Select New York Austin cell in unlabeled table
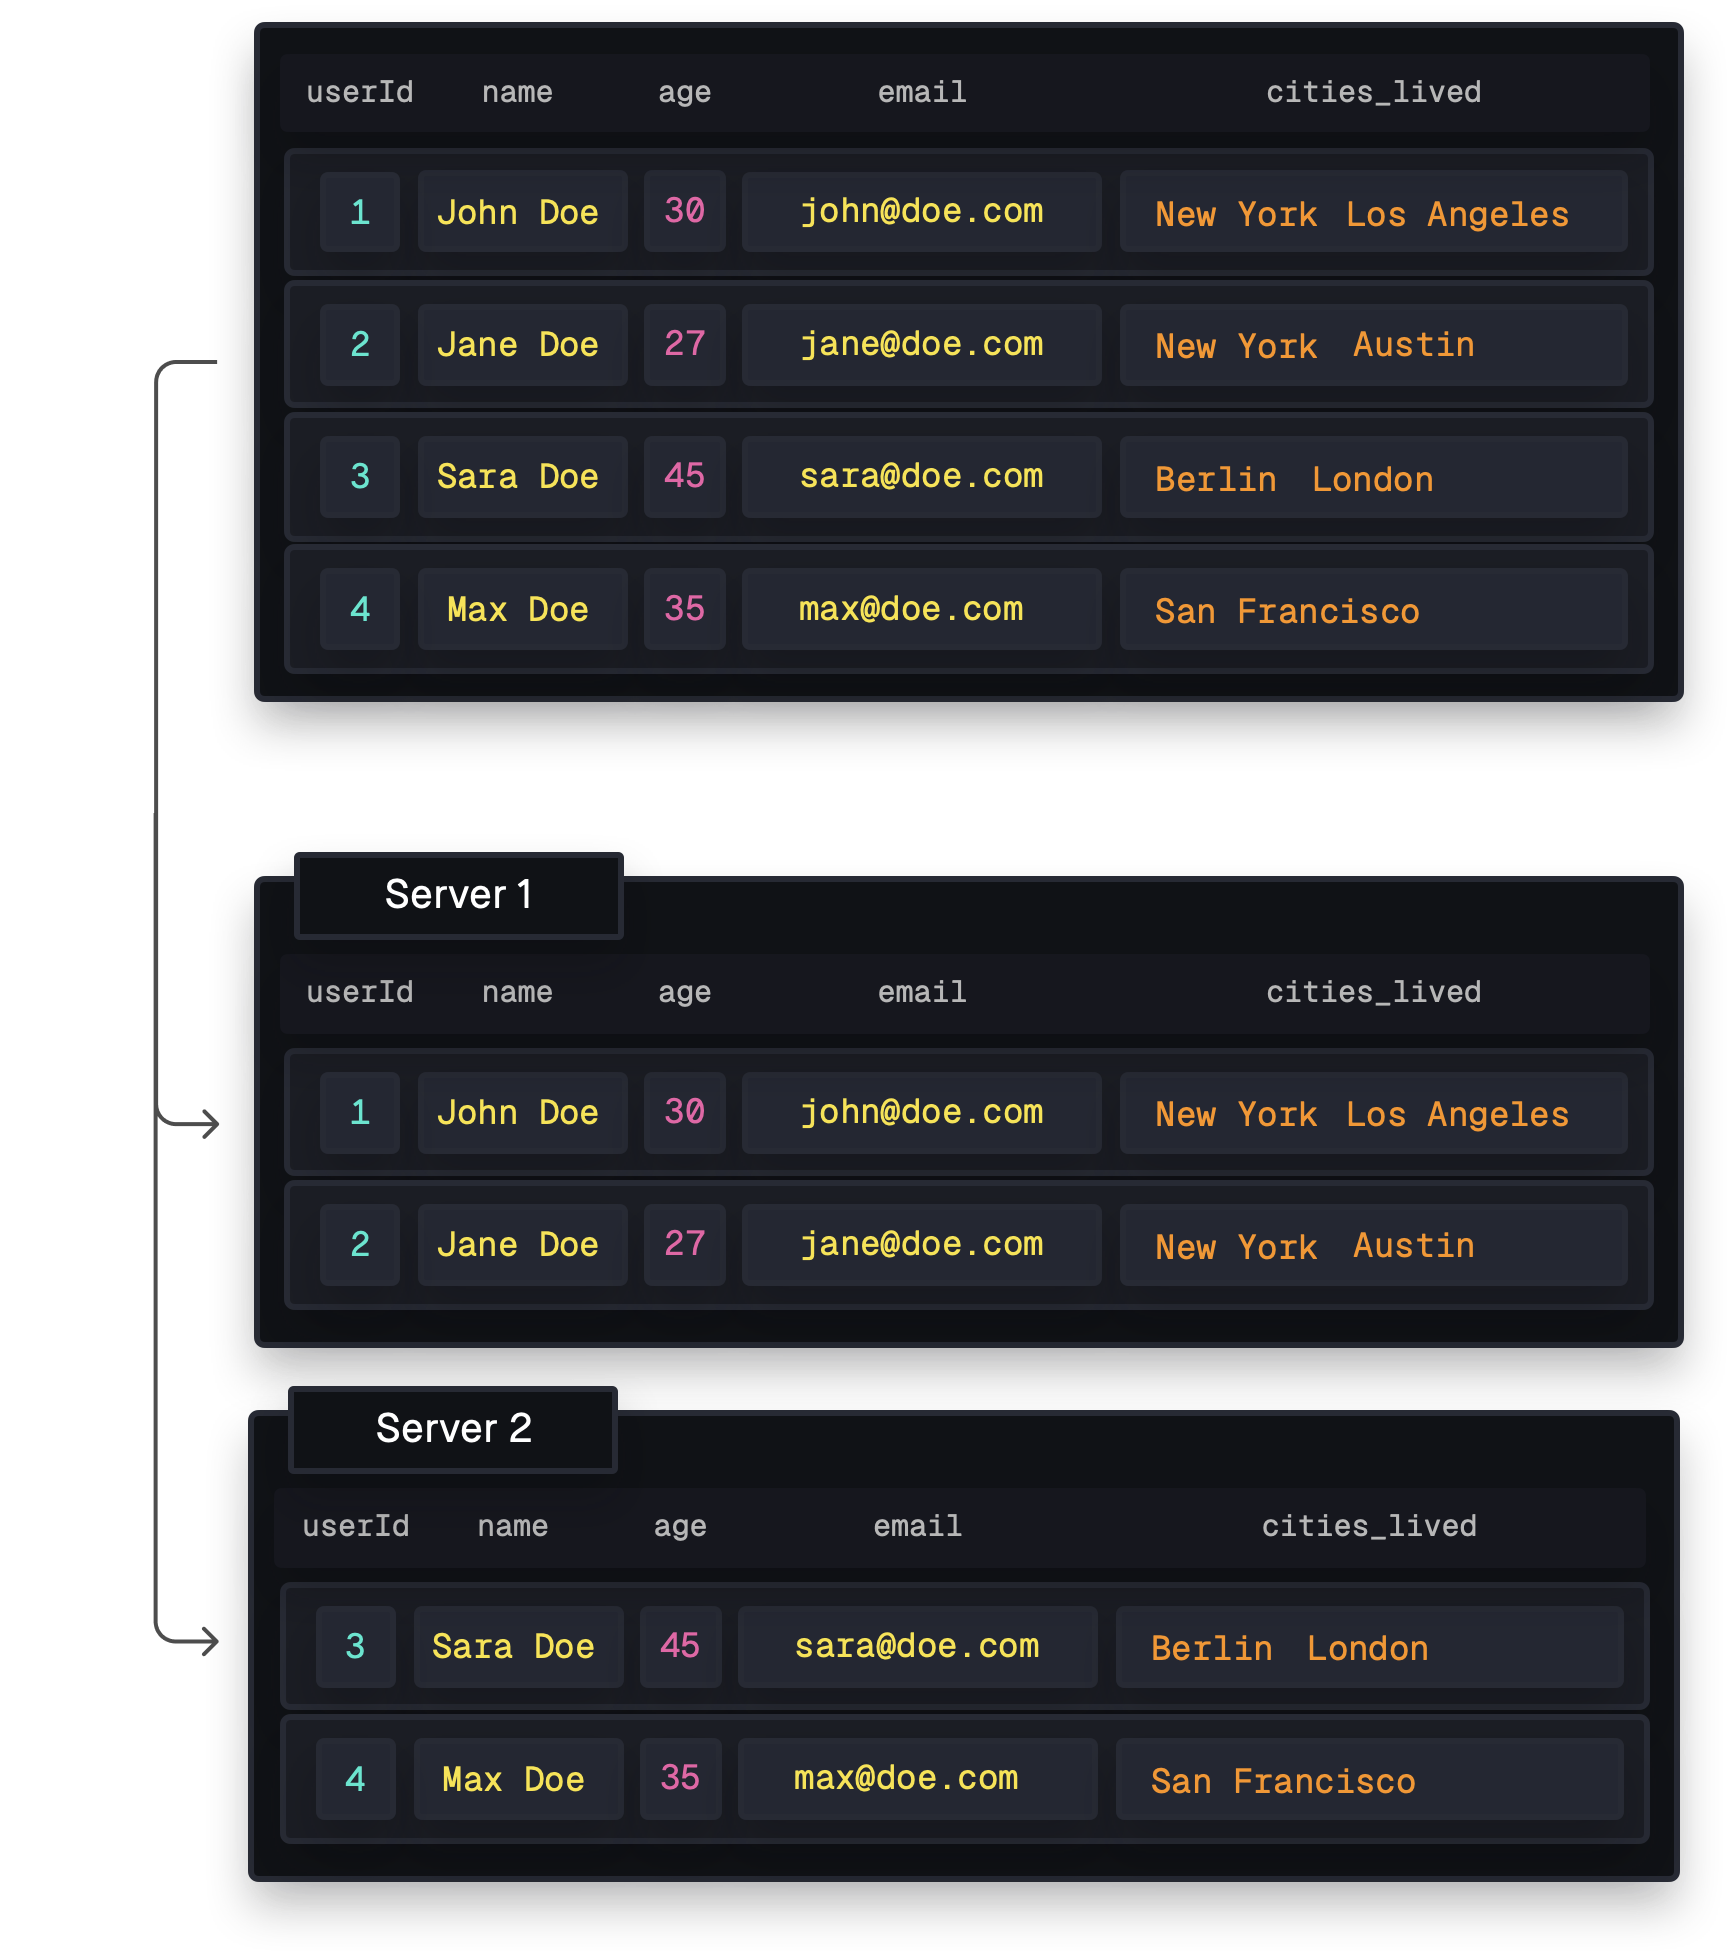1732x1958 pixels. [x=1373, y=345]
